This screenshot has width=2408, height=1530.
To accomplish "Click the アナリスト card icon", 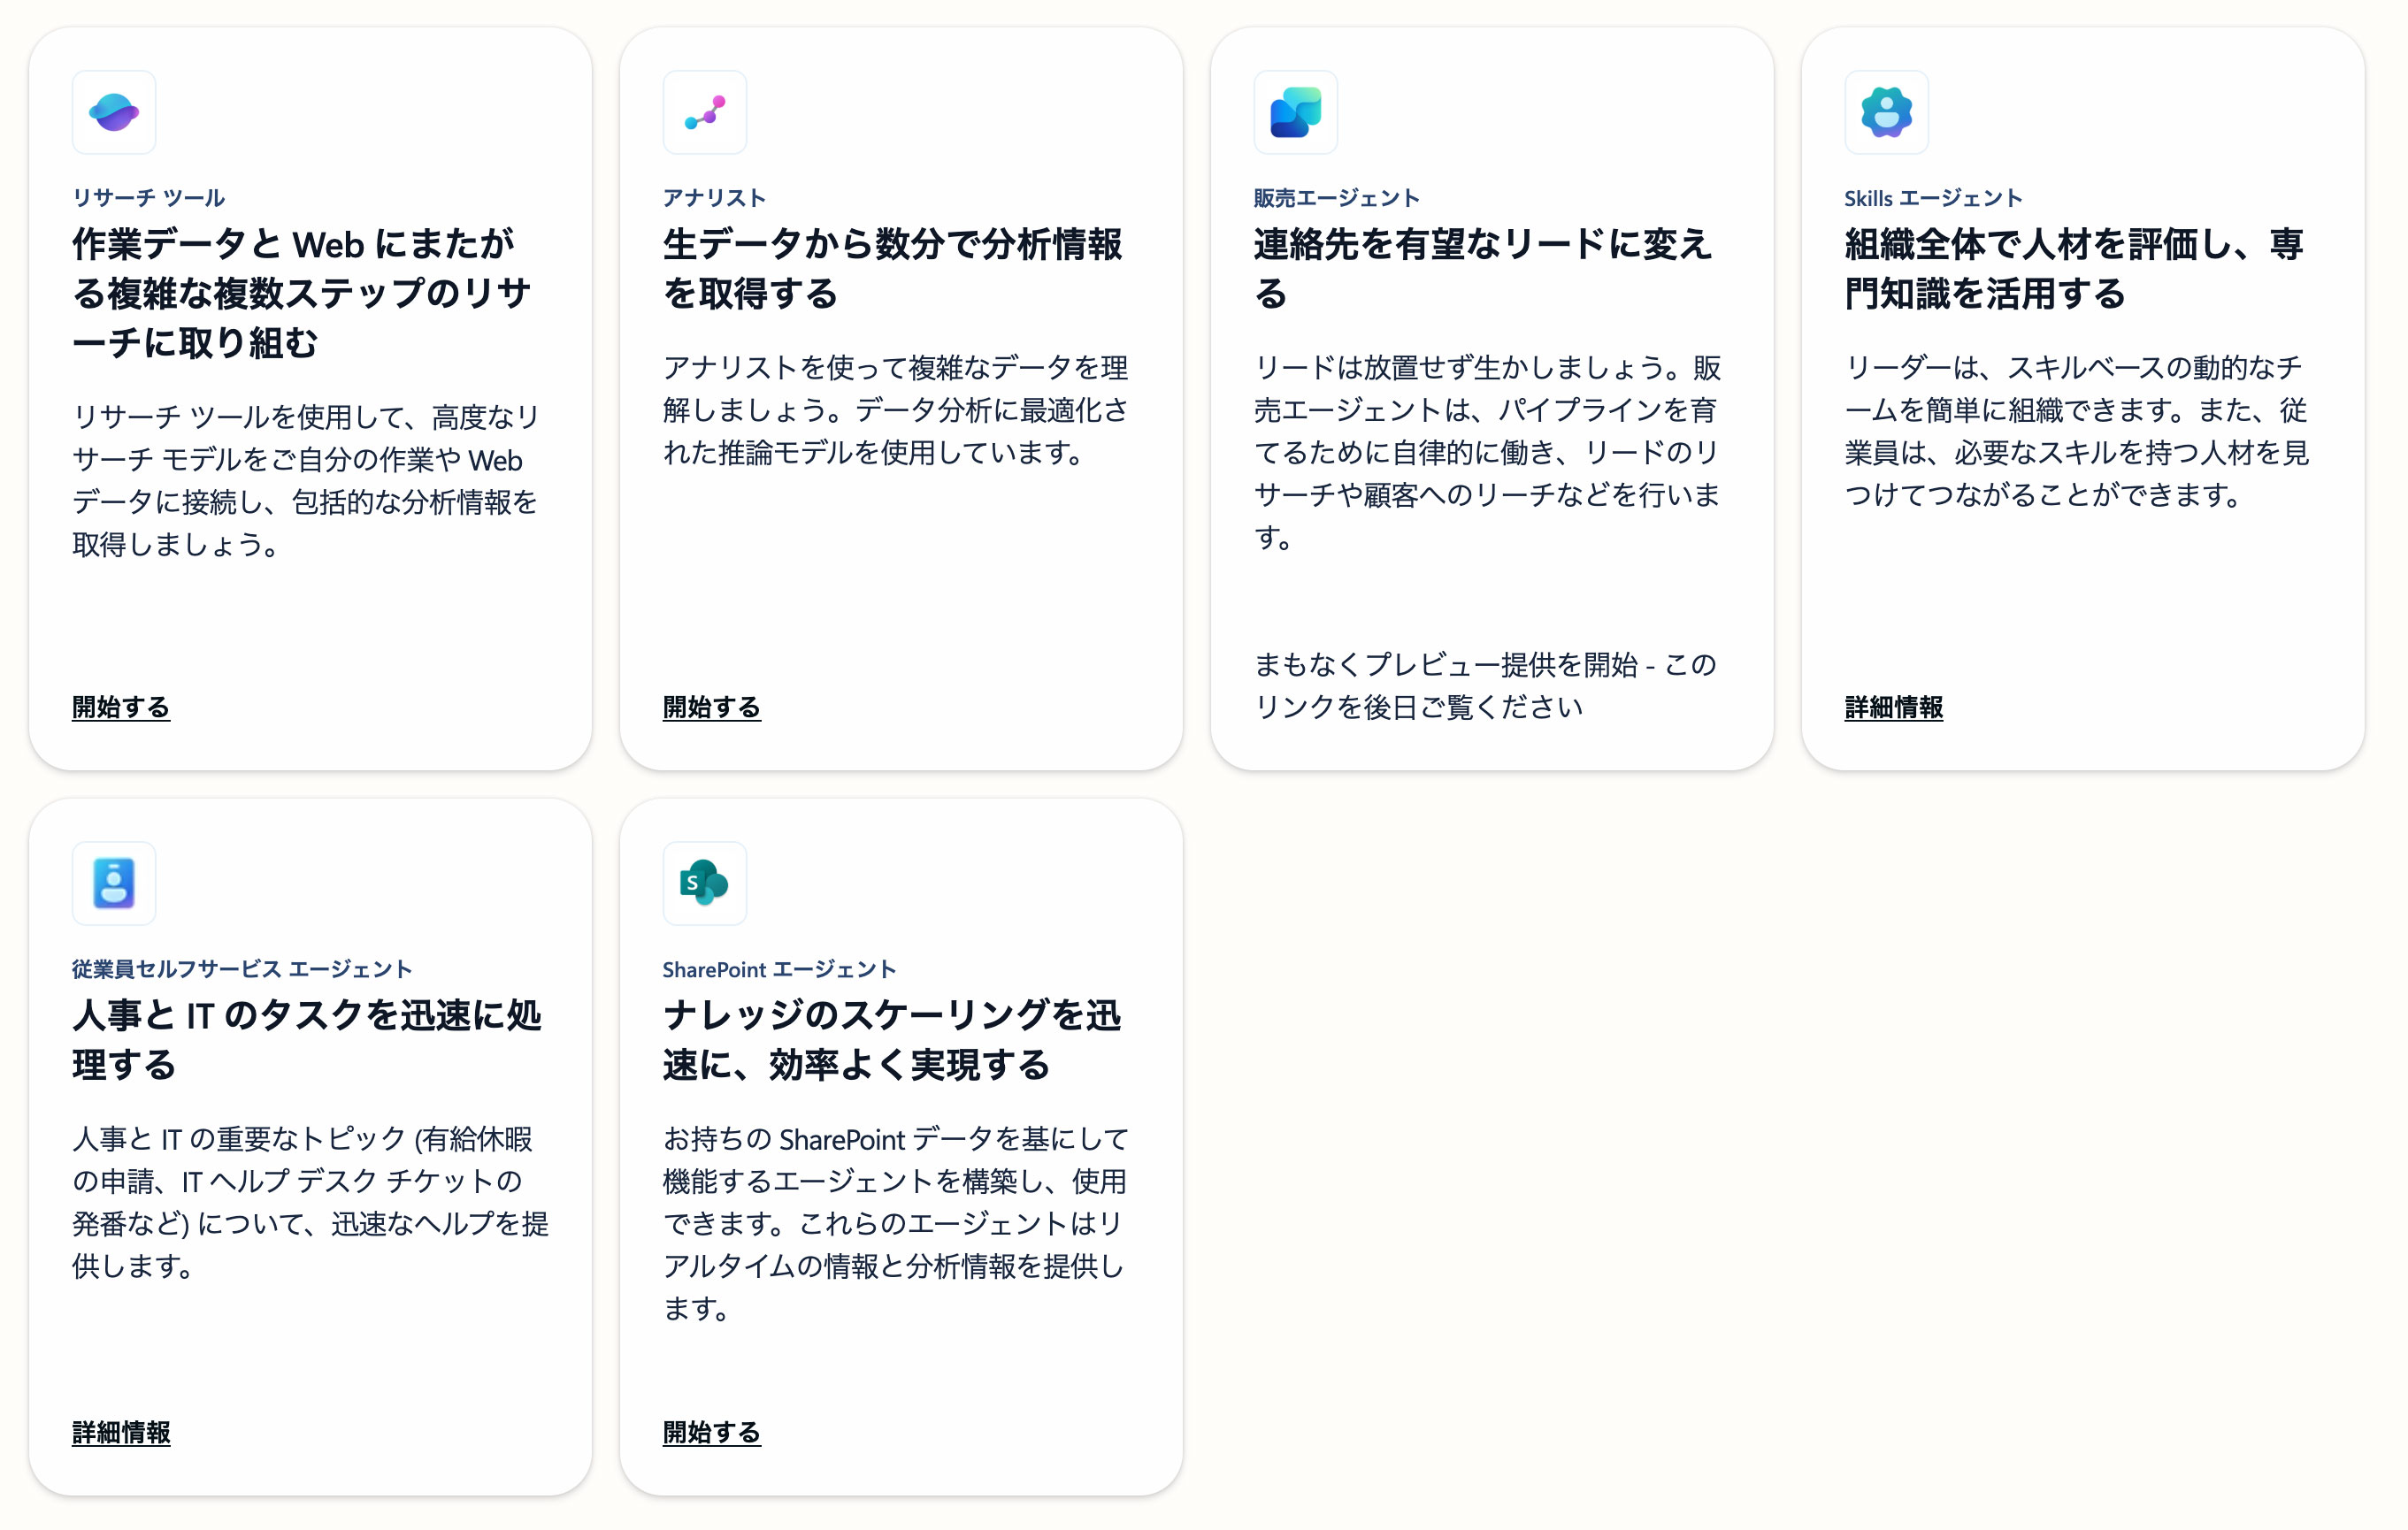I will [705, 112].
